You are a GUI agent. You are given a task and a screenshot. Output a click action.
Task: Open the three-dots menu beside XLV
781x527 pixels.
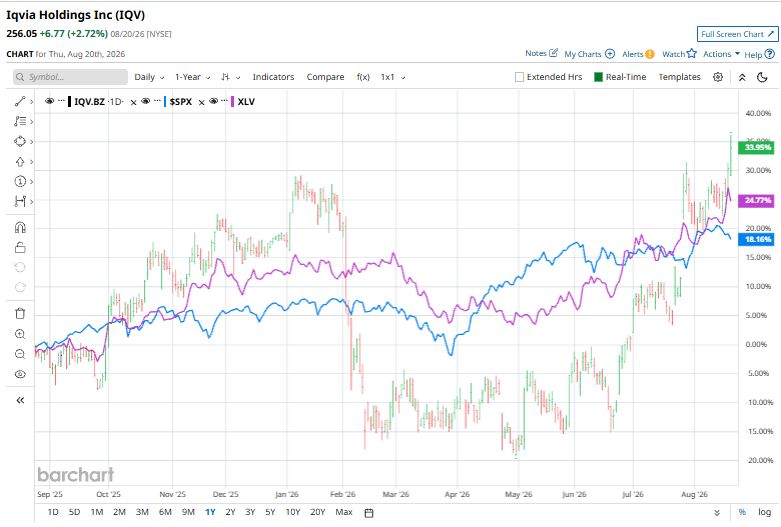point(225,101)
